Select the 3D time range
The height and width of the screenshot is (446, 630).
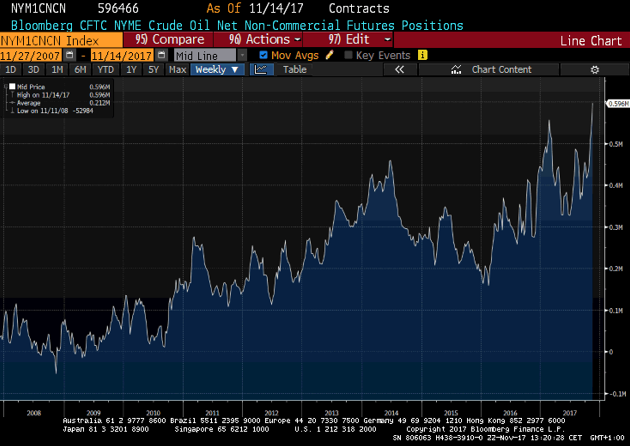coord(33,70)
